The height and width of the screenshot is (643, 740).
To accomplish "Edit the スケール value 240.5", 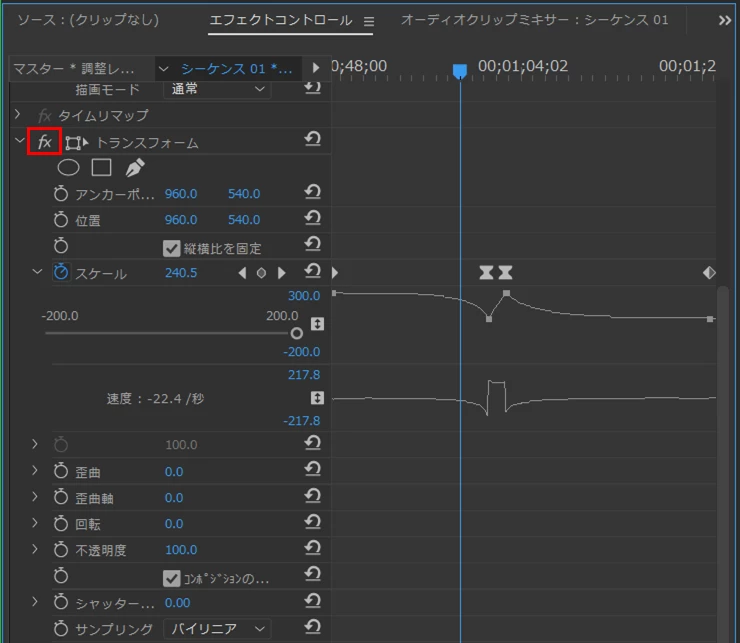I will tap(181, 273).
